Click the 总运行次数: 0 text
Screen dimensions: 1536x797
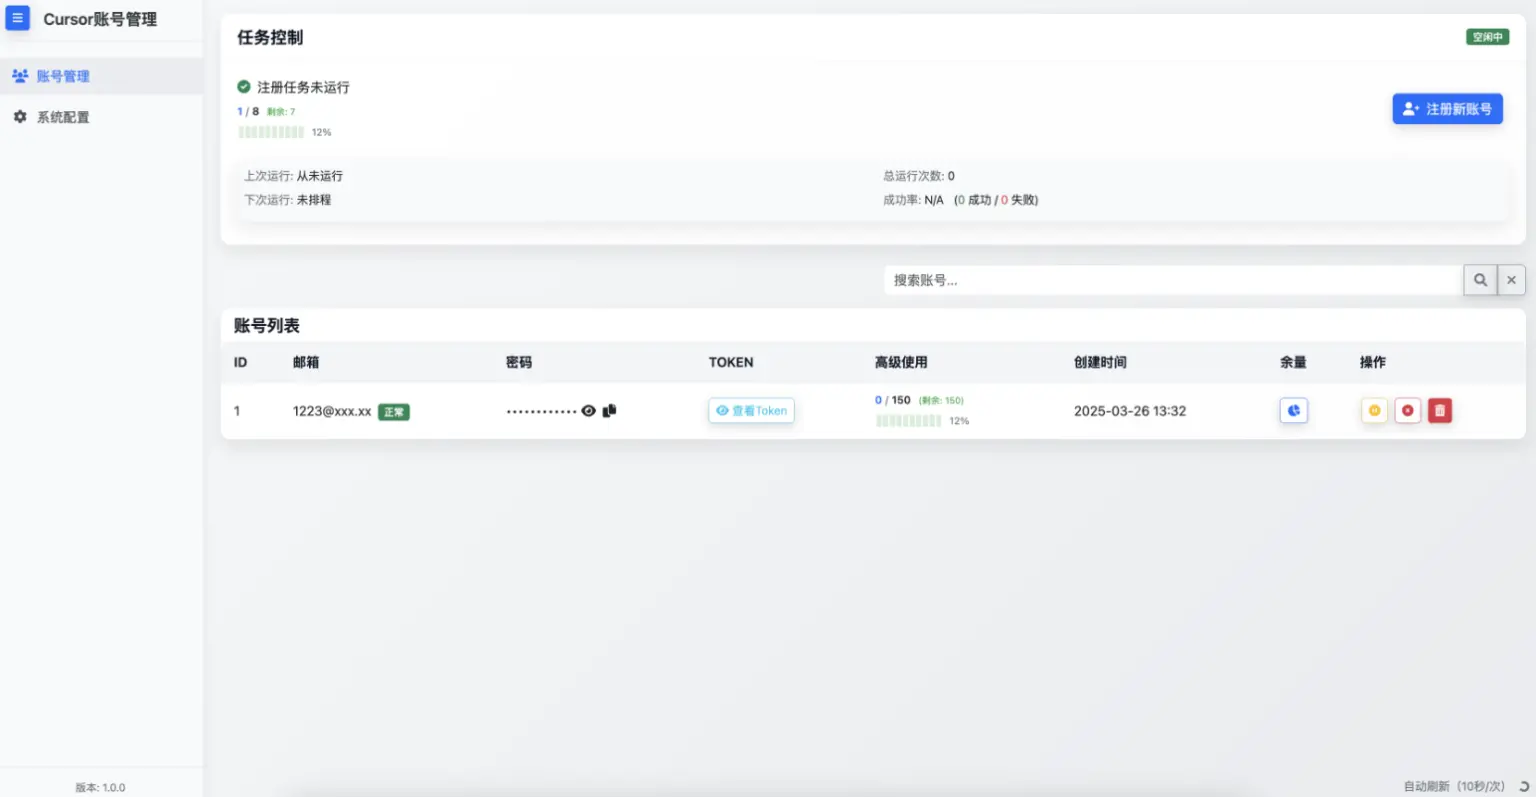click(918, 176)
